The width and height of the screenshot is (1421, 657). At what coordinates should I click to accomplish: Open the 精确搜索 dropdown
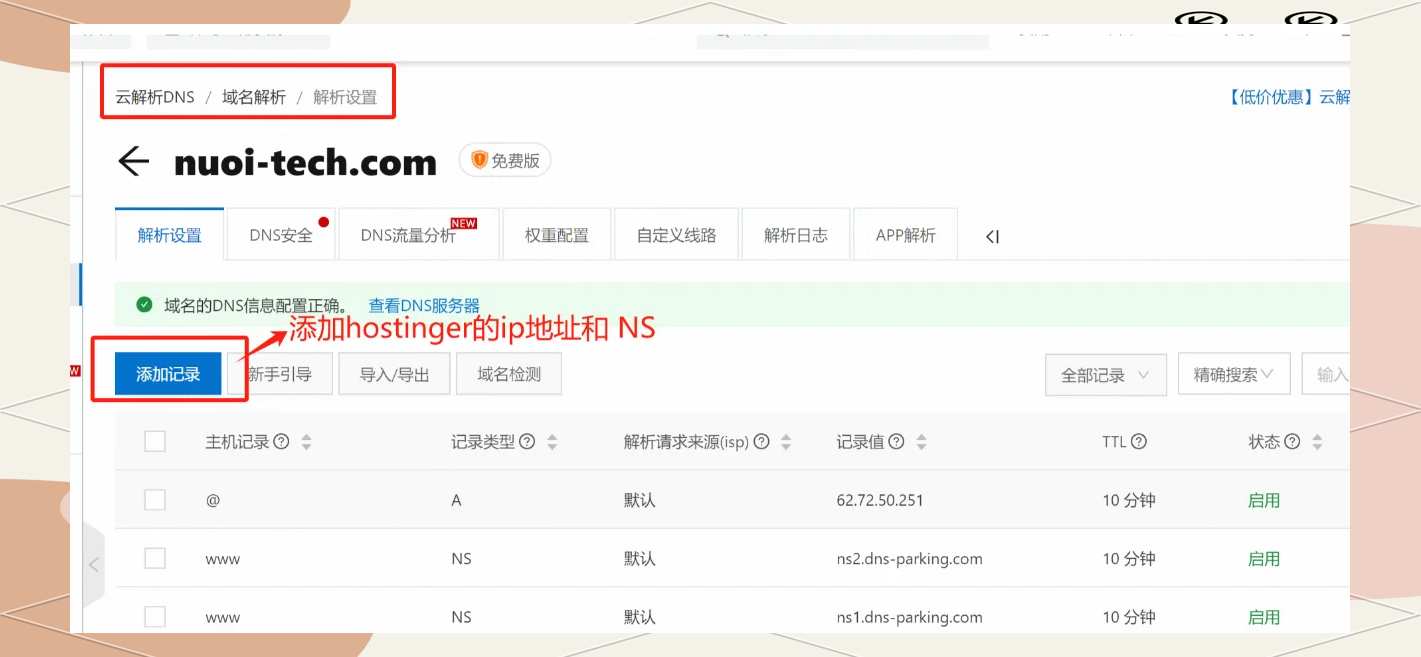(x=1234, y=374)
